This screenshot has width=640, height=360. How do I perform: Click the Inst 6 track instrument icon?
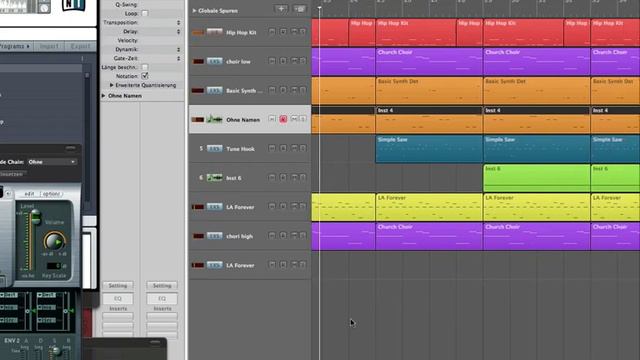pyautogui.click(x=214, y=178)
